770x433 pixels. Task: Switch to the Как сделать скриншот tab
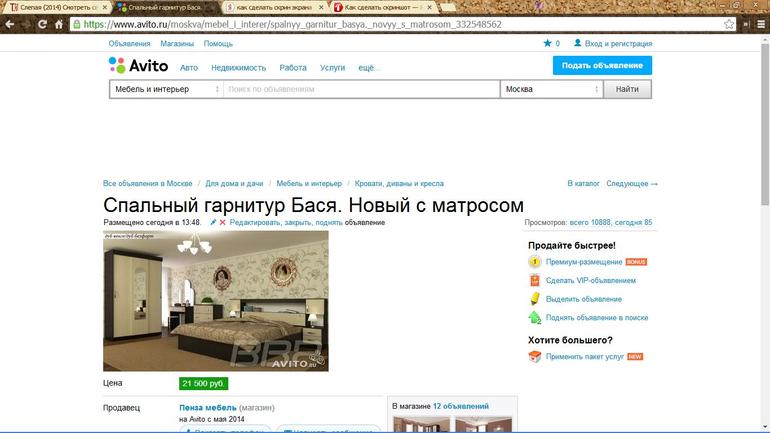[383, 7]
